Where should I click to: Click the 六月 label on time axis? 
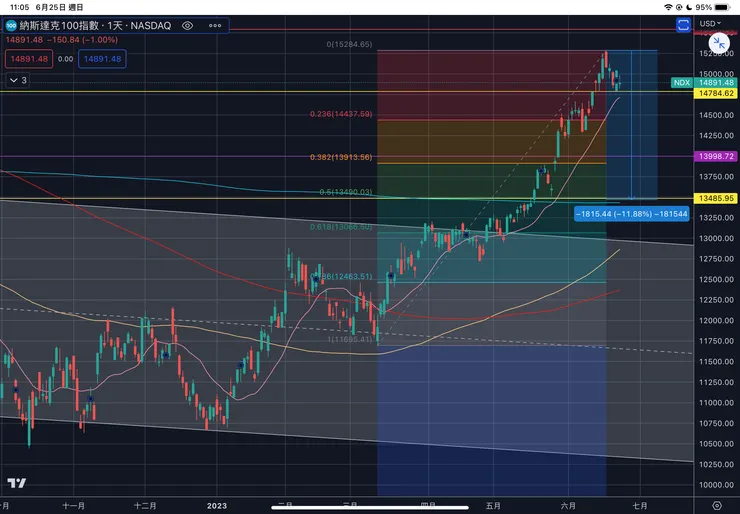click(x=568, y=506)
